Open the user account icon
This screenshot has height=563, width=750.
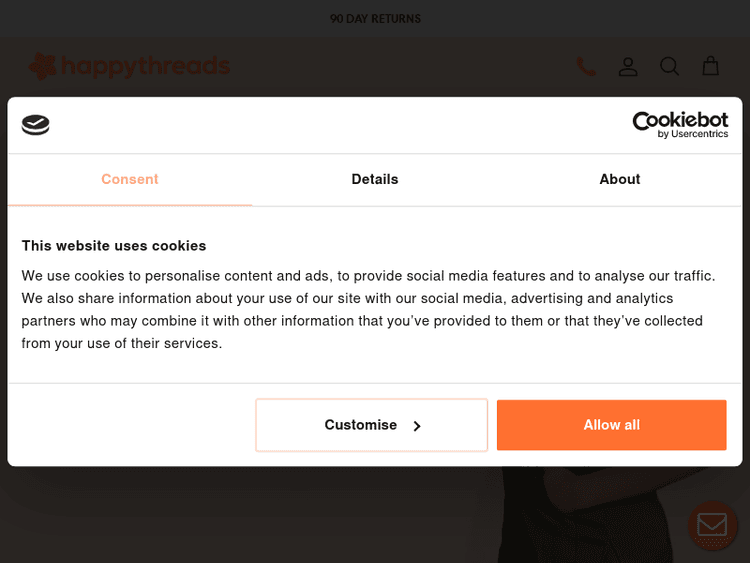(628, 67)
